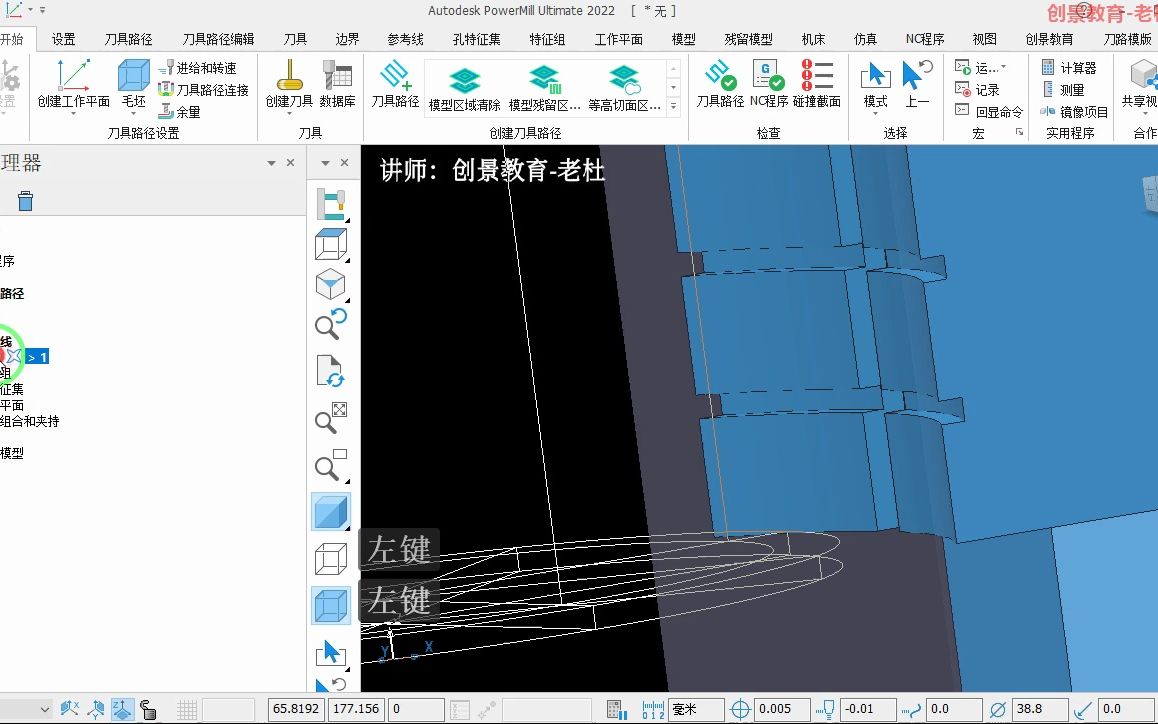The width and height of the screenshot is (1158, 724).
Task: Run the NC程序 verification check
Action: [769, 83]
